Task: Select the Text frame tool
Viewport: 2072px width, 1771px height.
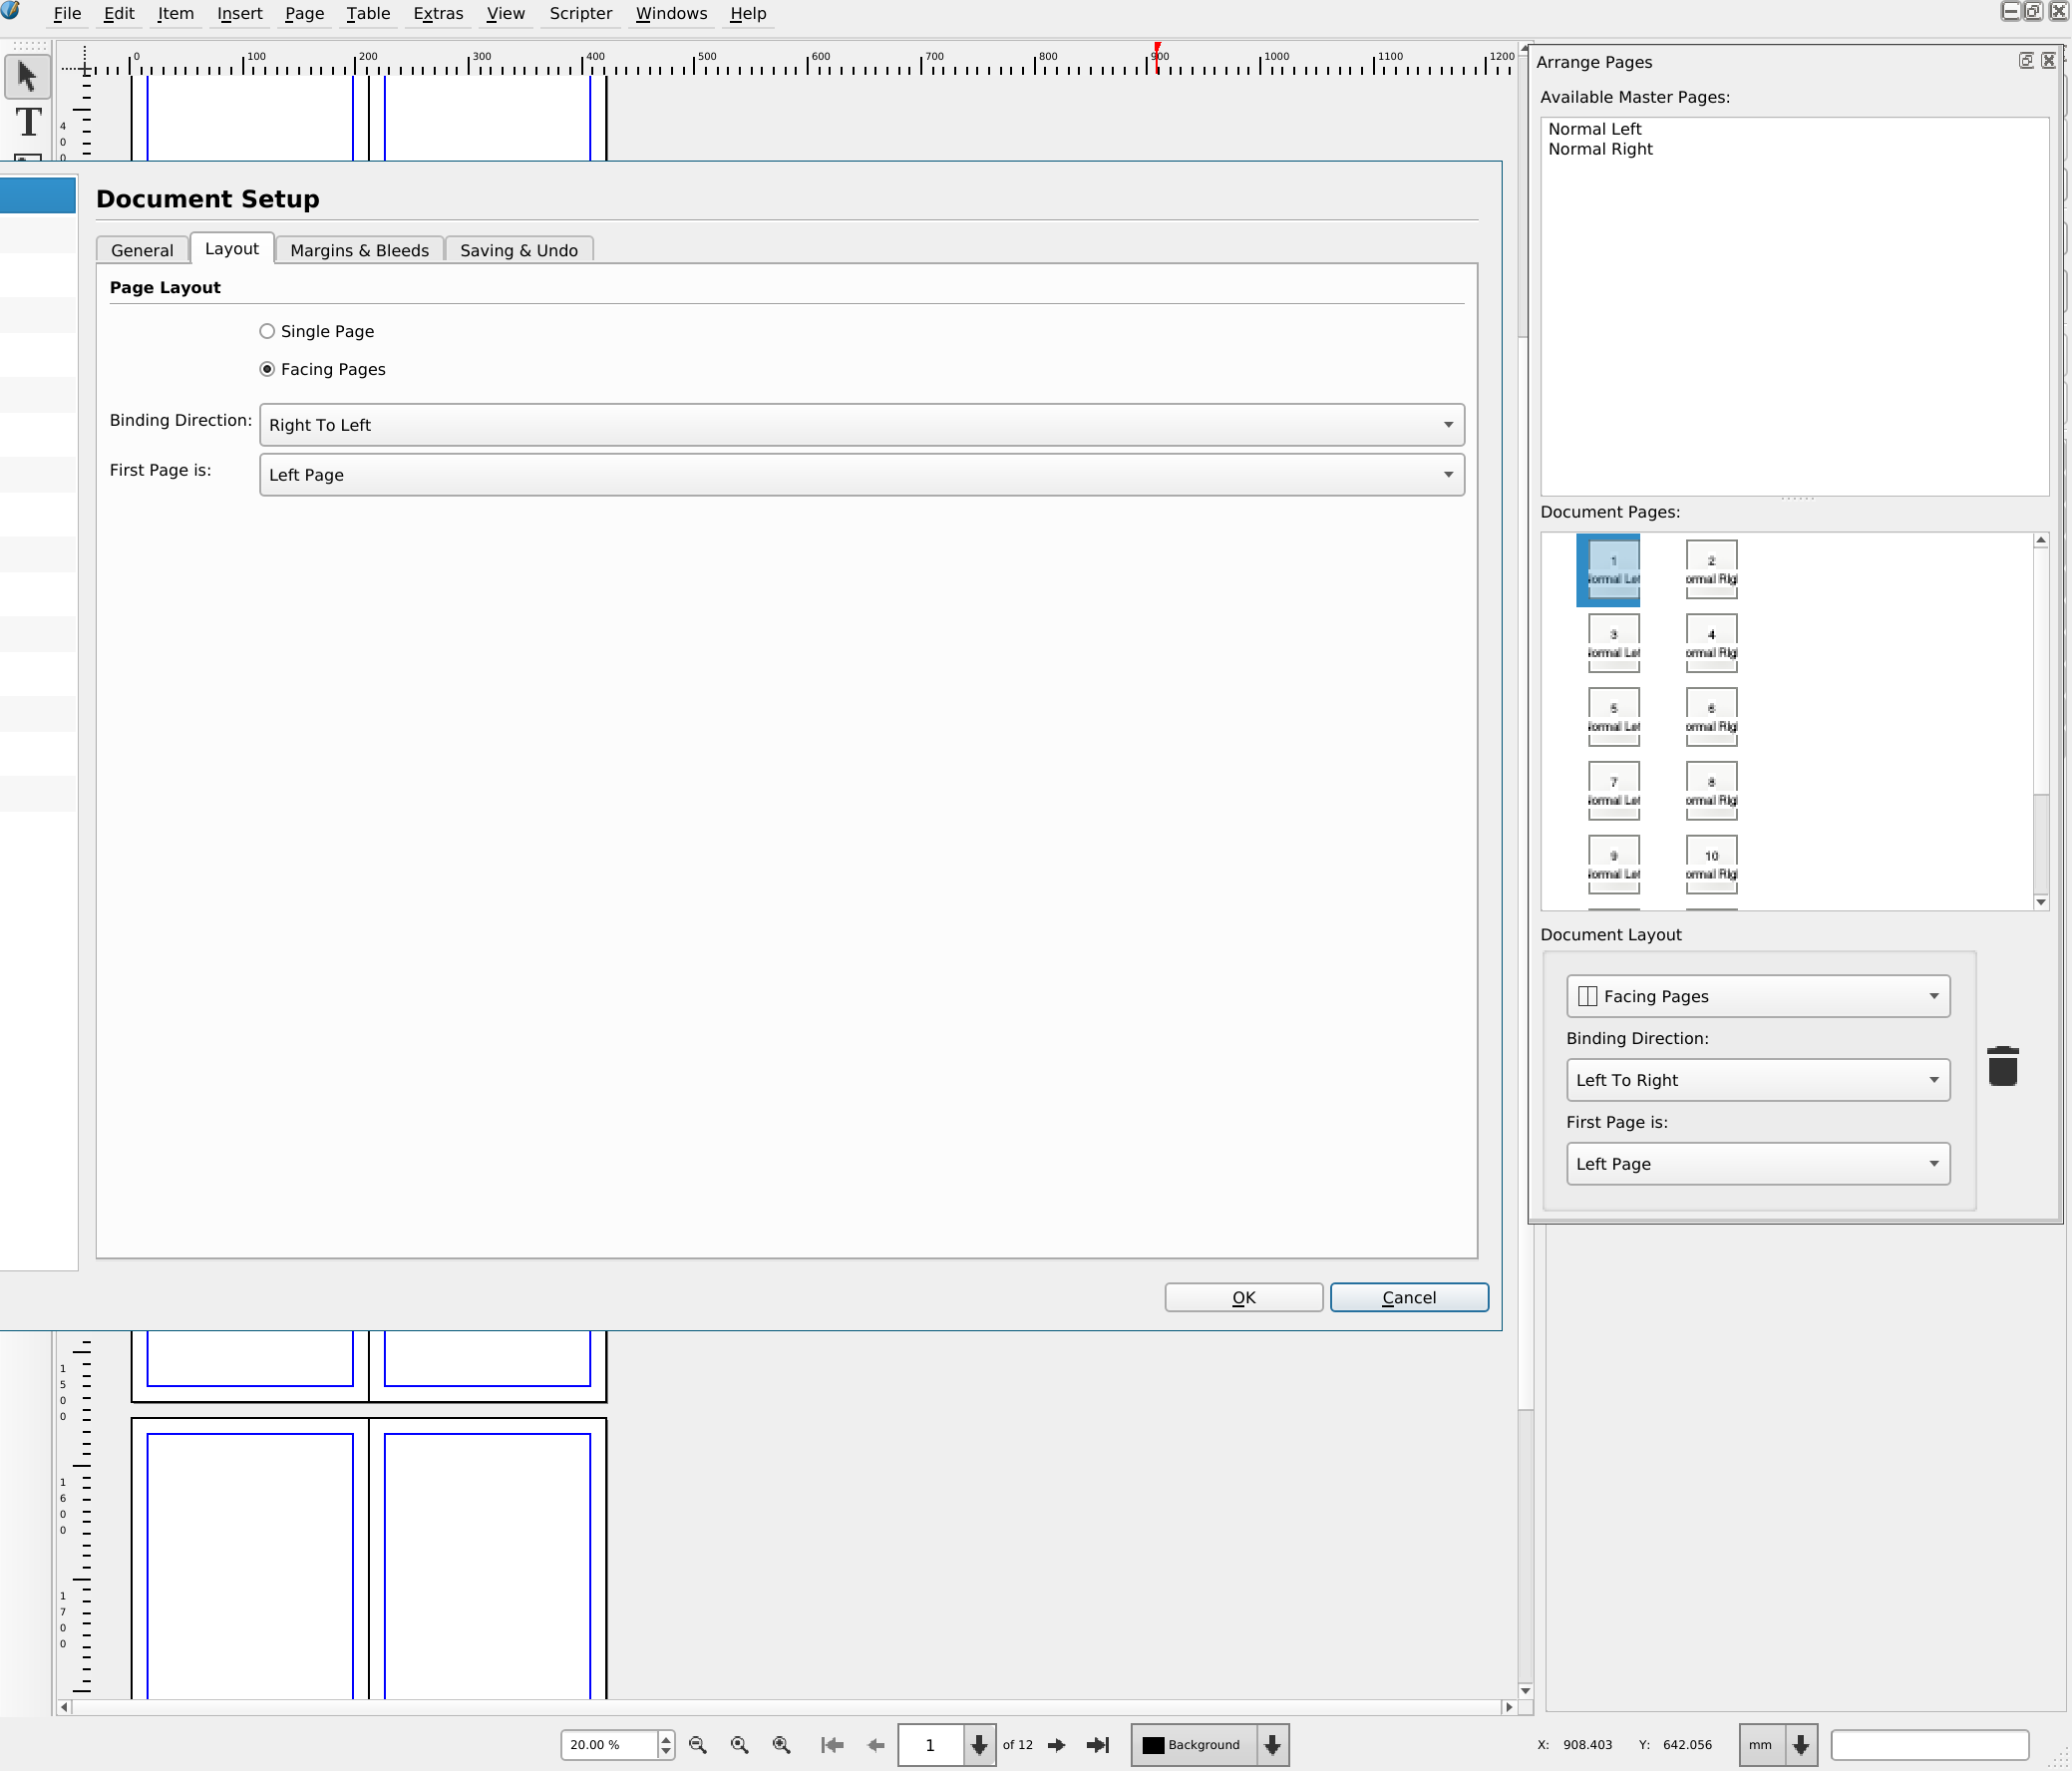Action: [29, 123]
